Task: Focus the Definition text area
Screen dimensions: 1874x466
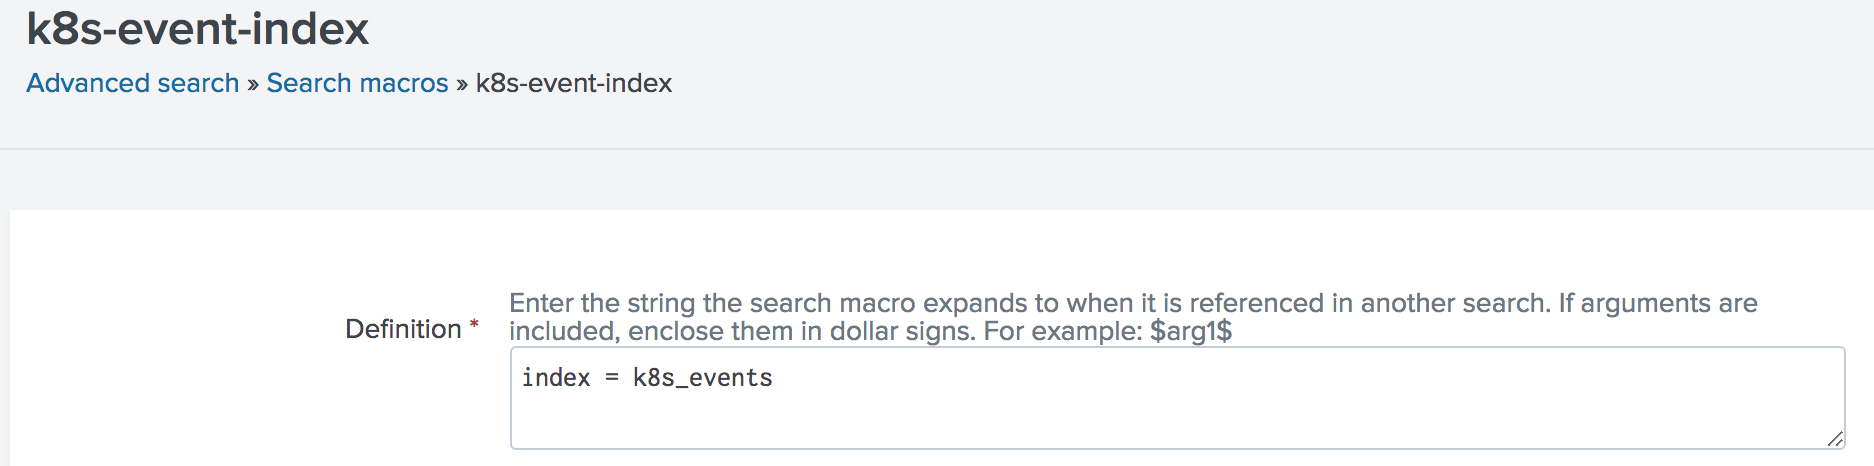Action: pos(1177,398)
